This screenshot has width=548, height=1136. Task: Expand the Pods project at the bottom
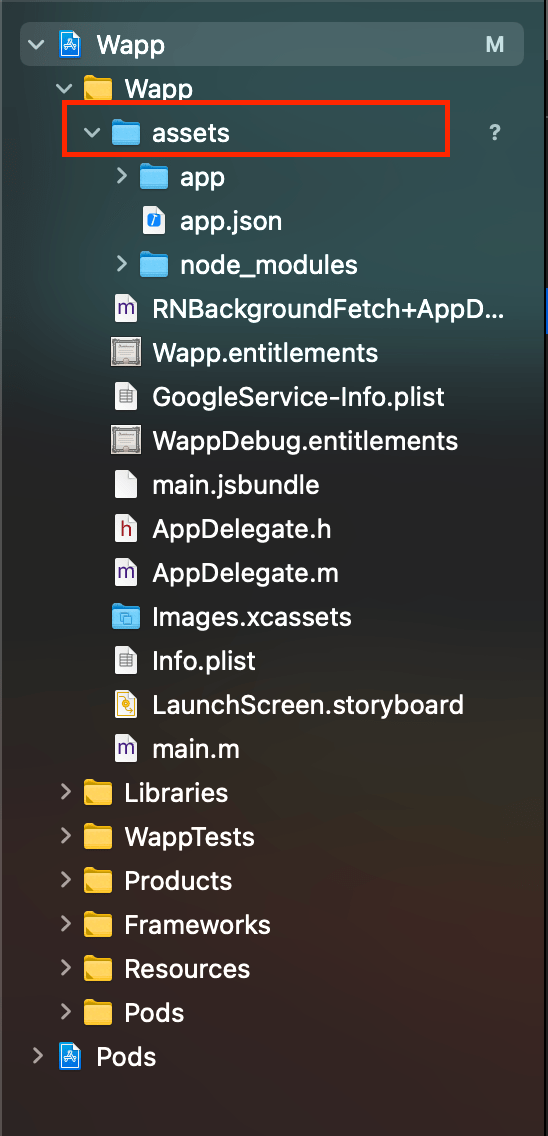[37, 1056]
